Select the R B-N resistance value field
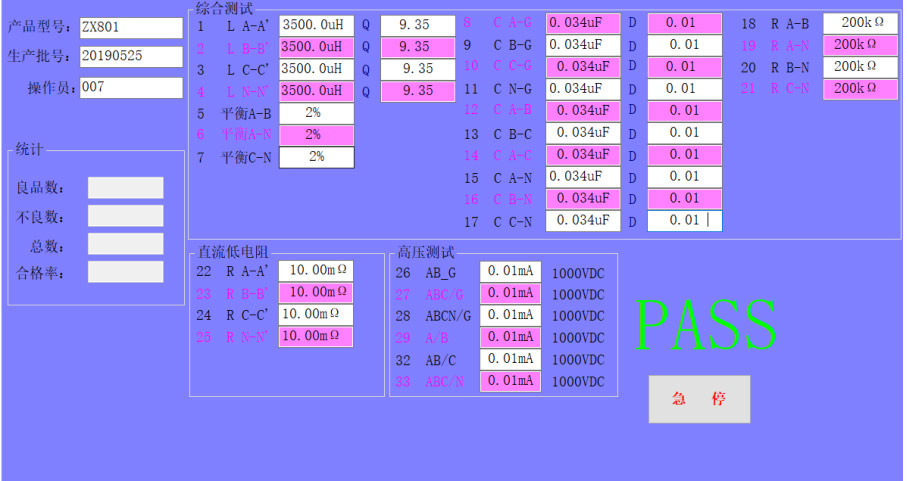907x481 pixels. 860,67
